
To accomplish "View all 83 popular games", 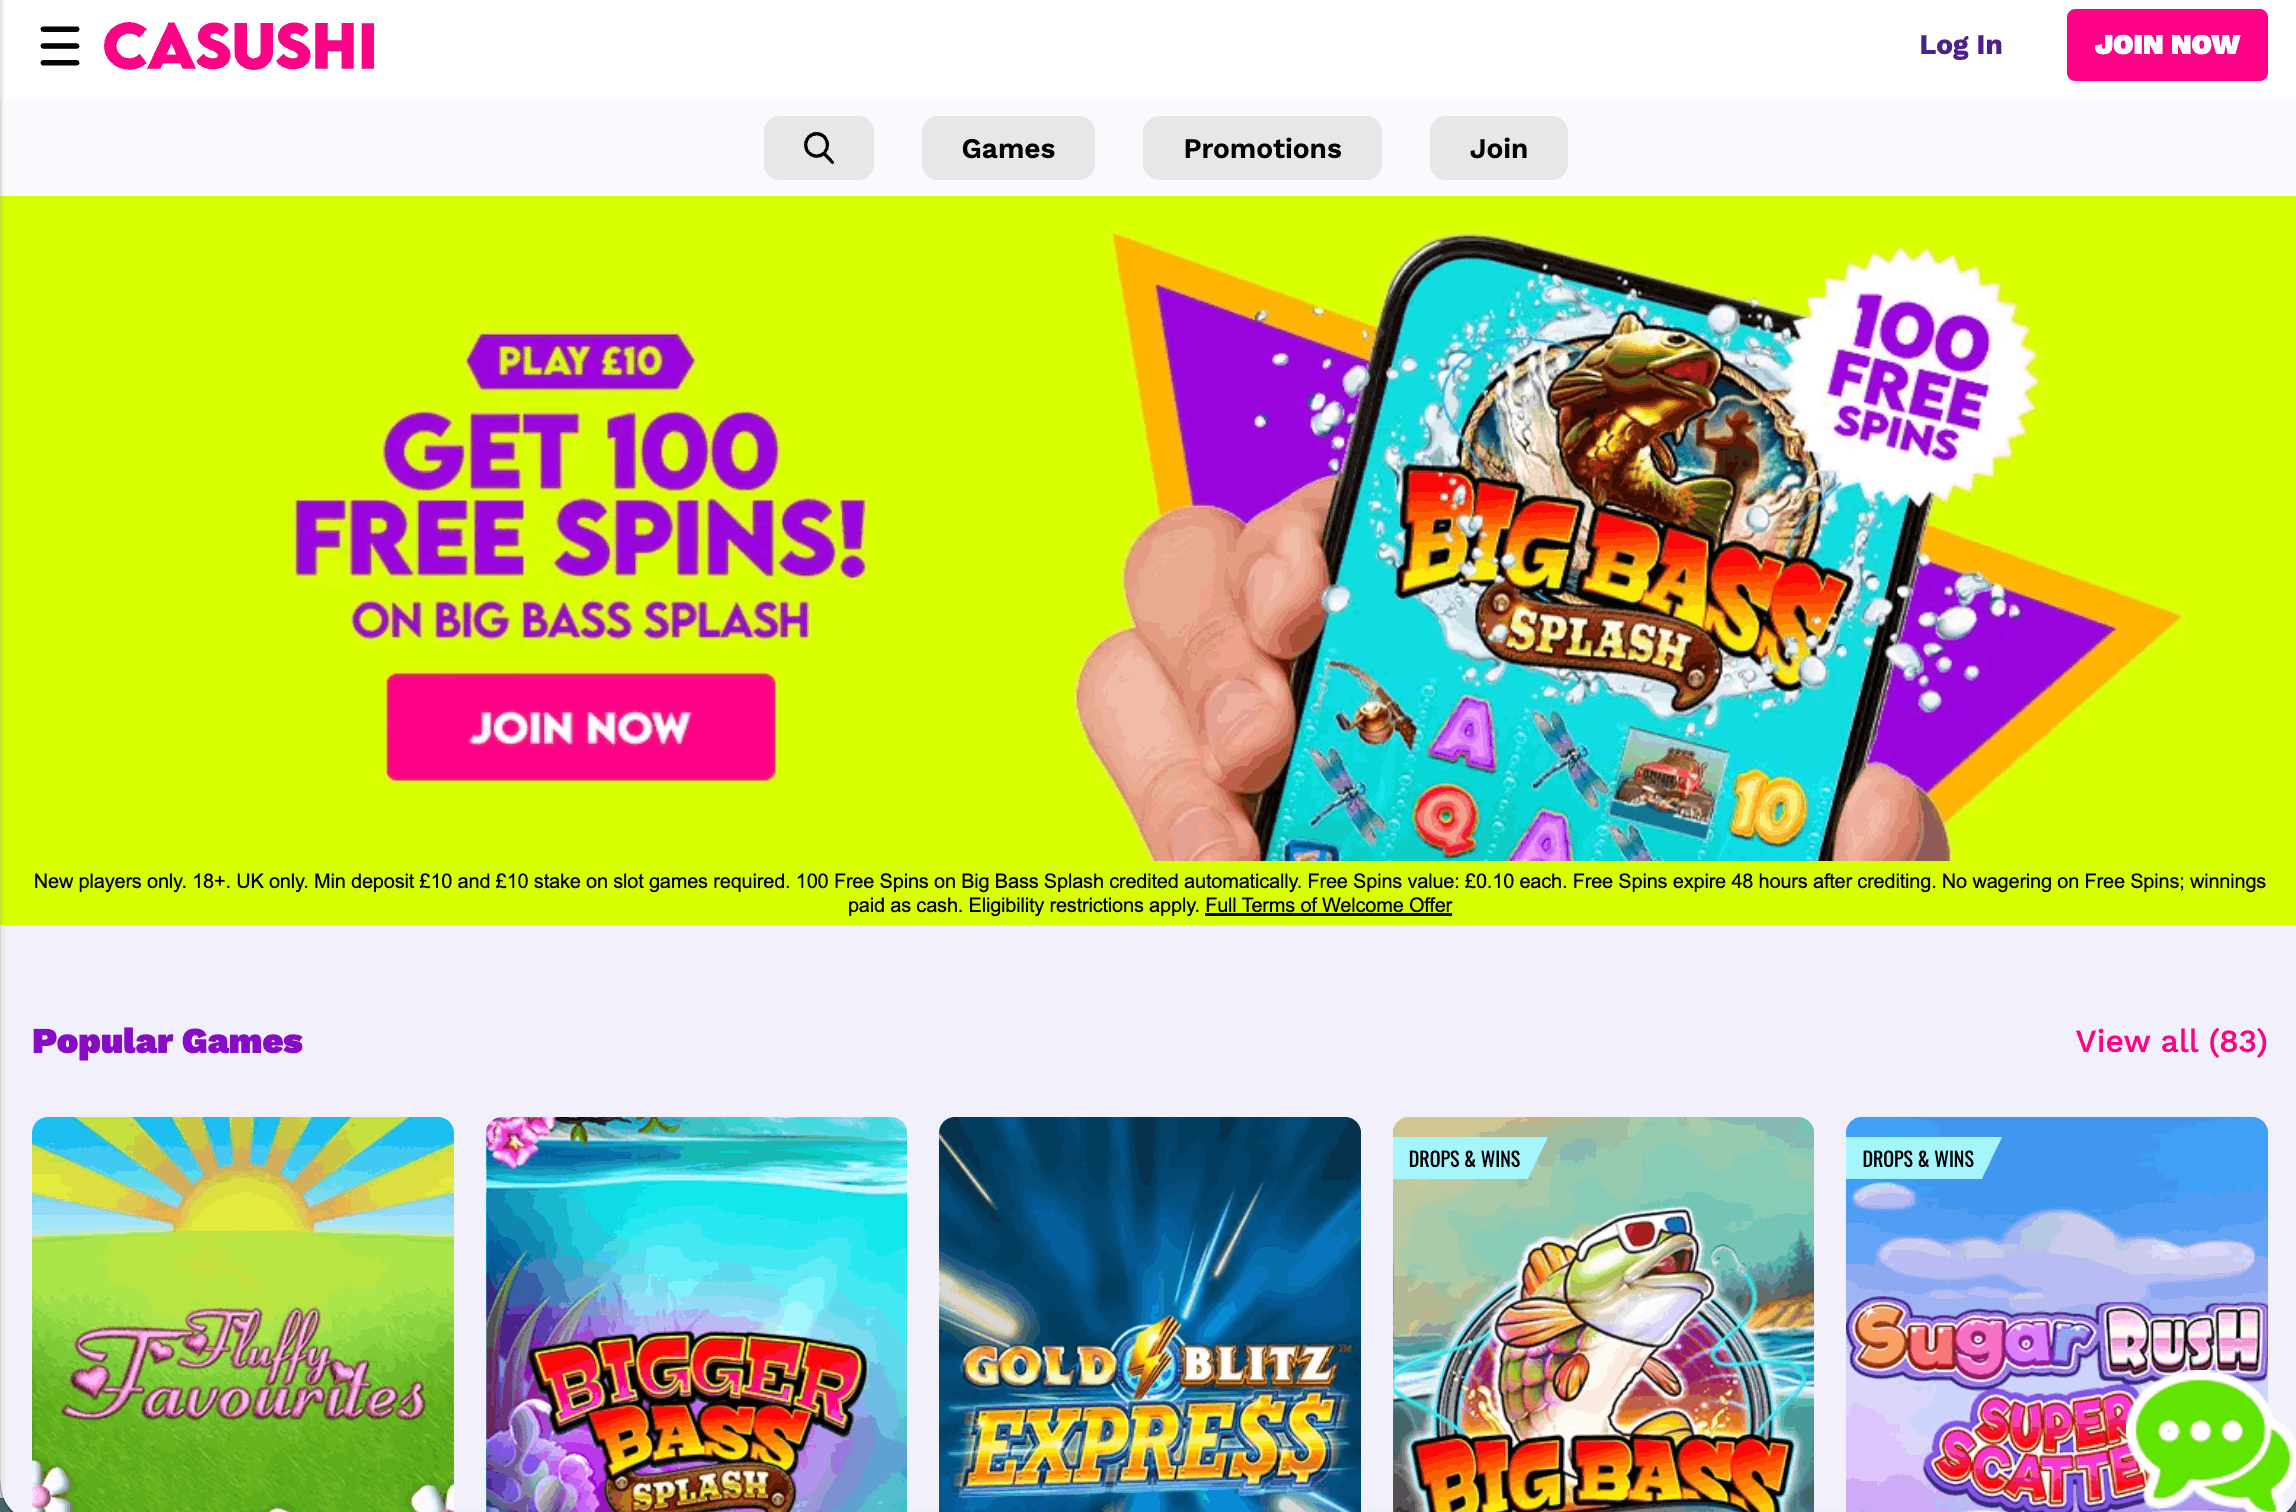I will (x=2171, y=1041).
